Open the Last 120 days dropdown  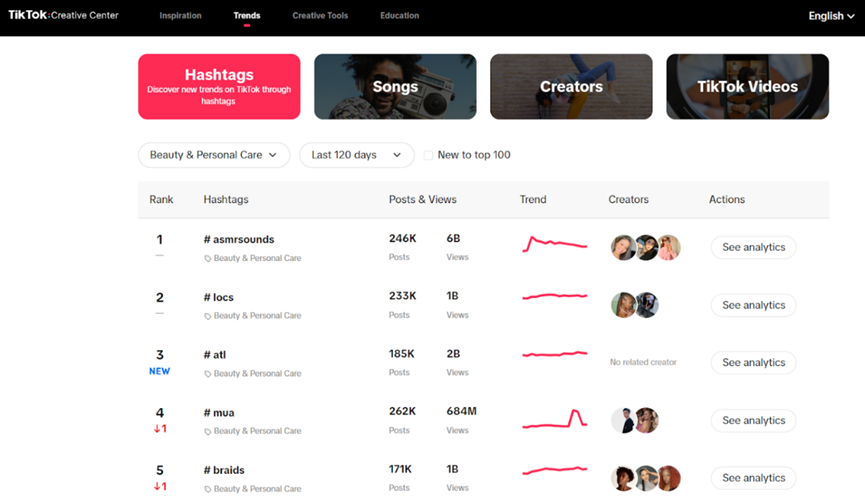(357, 155)
